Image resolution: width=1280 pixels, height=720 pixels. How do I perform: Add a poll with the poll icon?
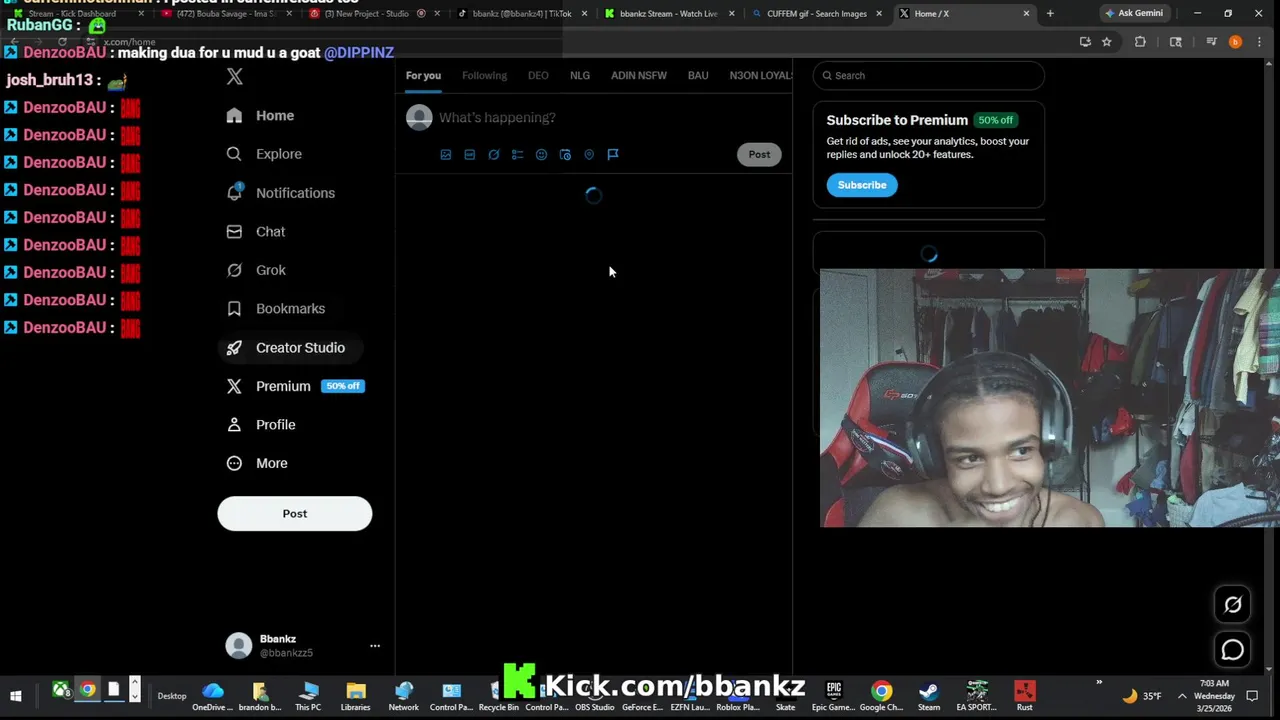coord(517,154)
